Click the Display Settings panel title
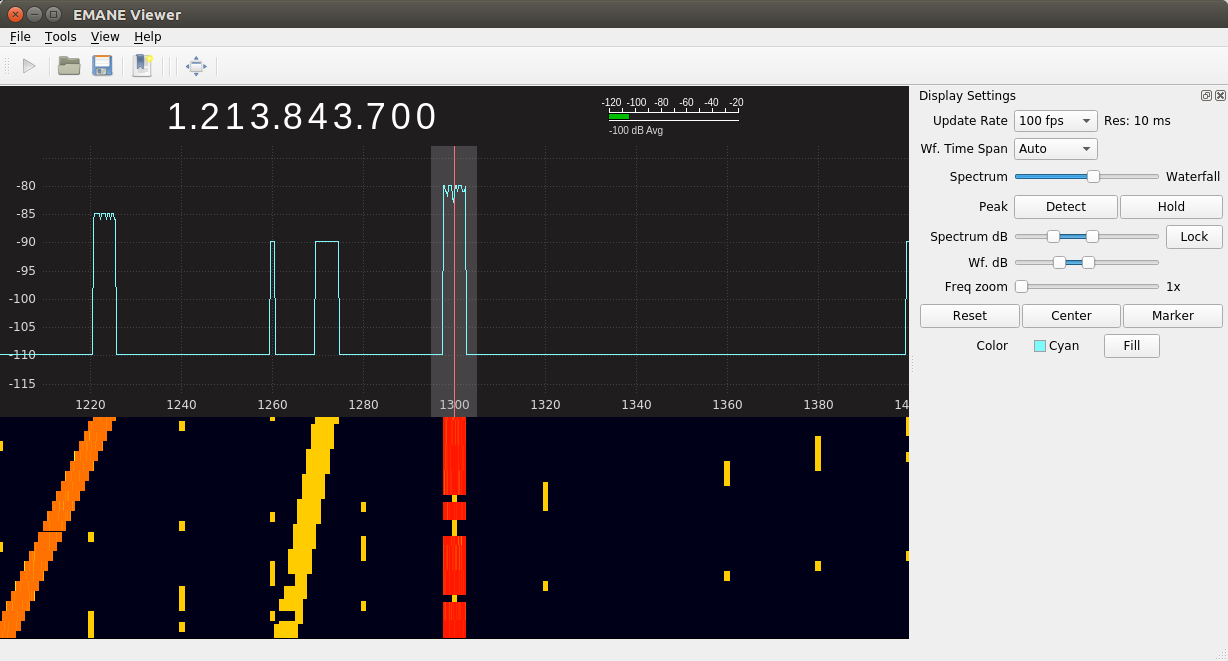 point(967,96)
